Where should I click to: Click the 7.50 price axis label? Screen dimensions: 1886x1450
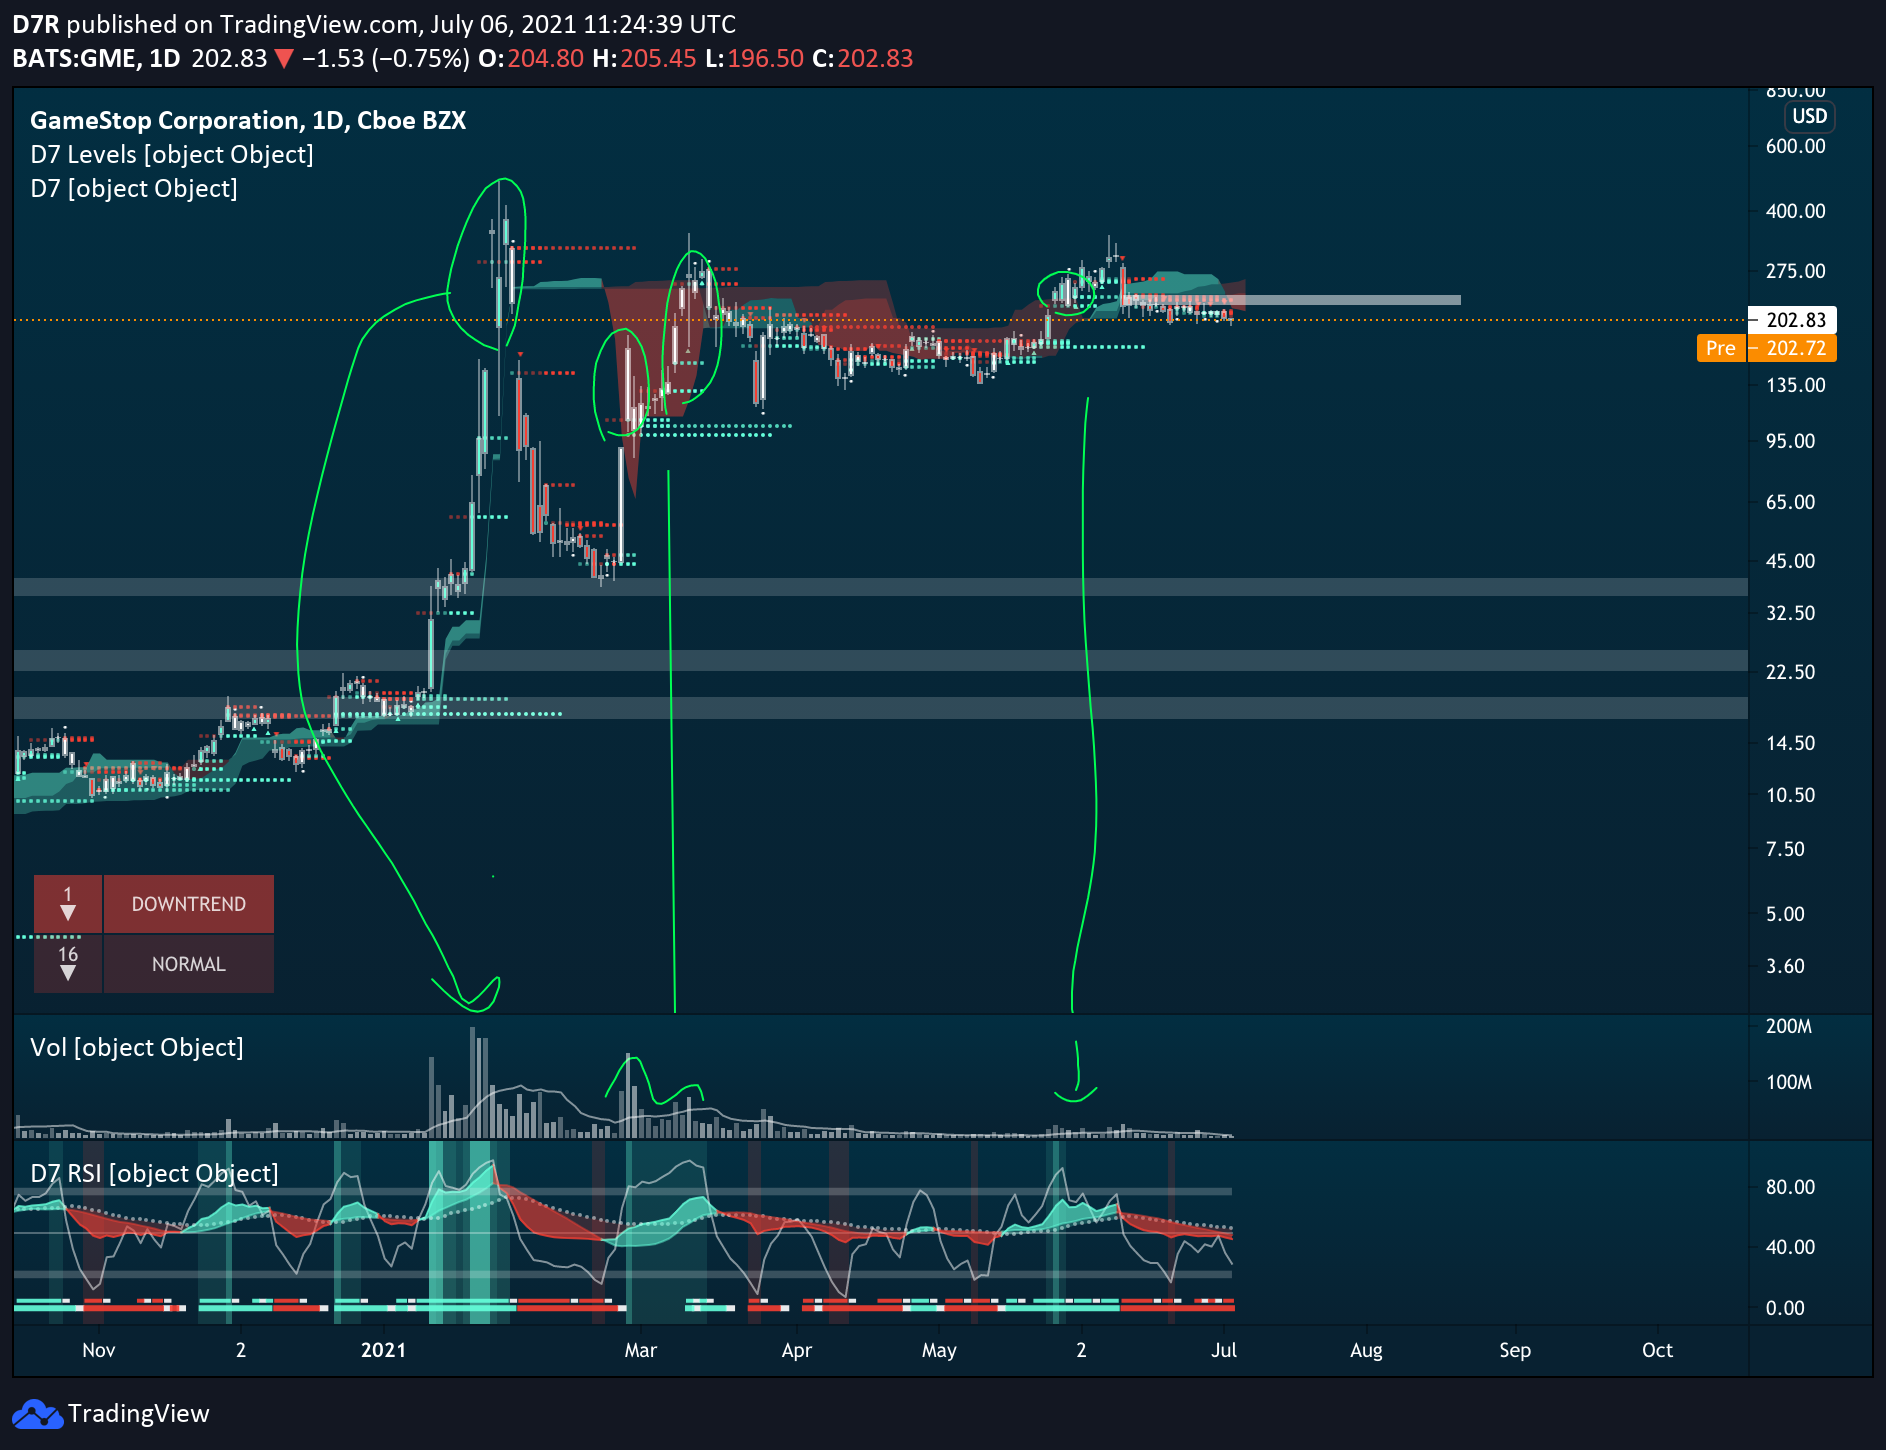[x=1785, y=849]
